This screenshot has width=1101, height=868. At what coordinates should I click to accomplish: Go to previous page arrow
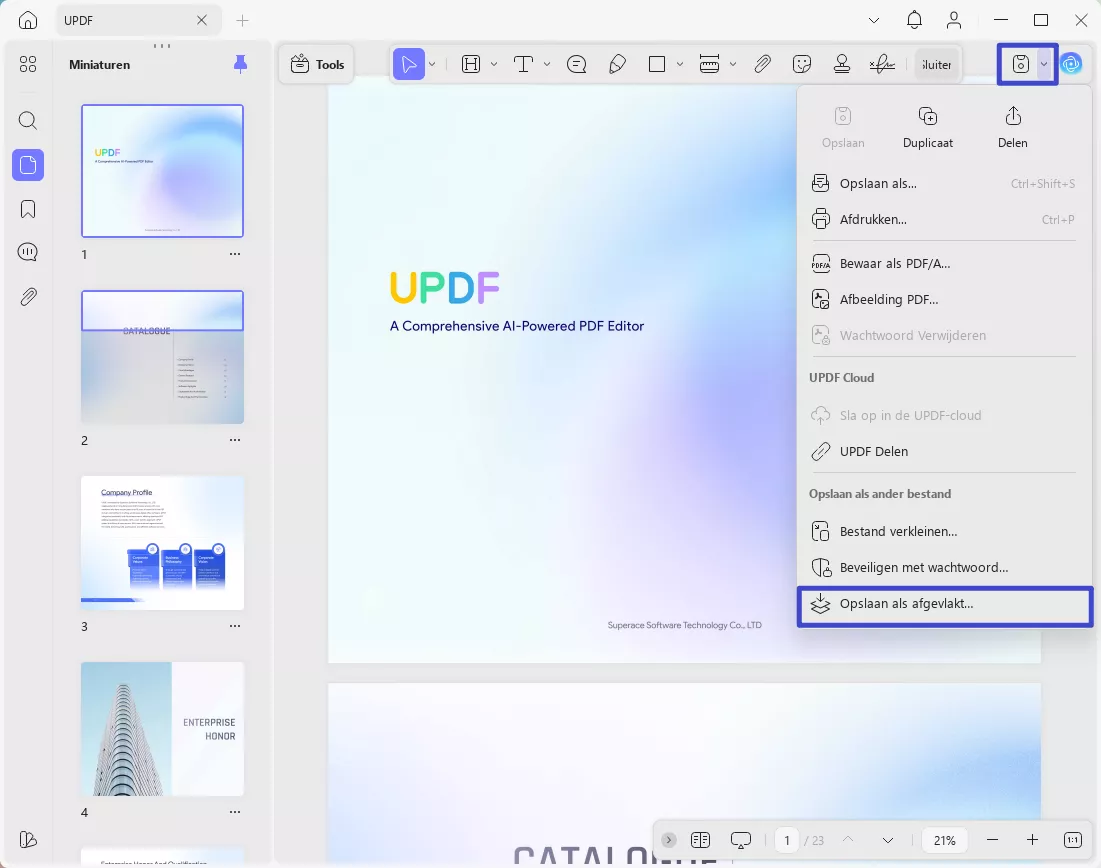pyautogui.click(x=848, y=840)
